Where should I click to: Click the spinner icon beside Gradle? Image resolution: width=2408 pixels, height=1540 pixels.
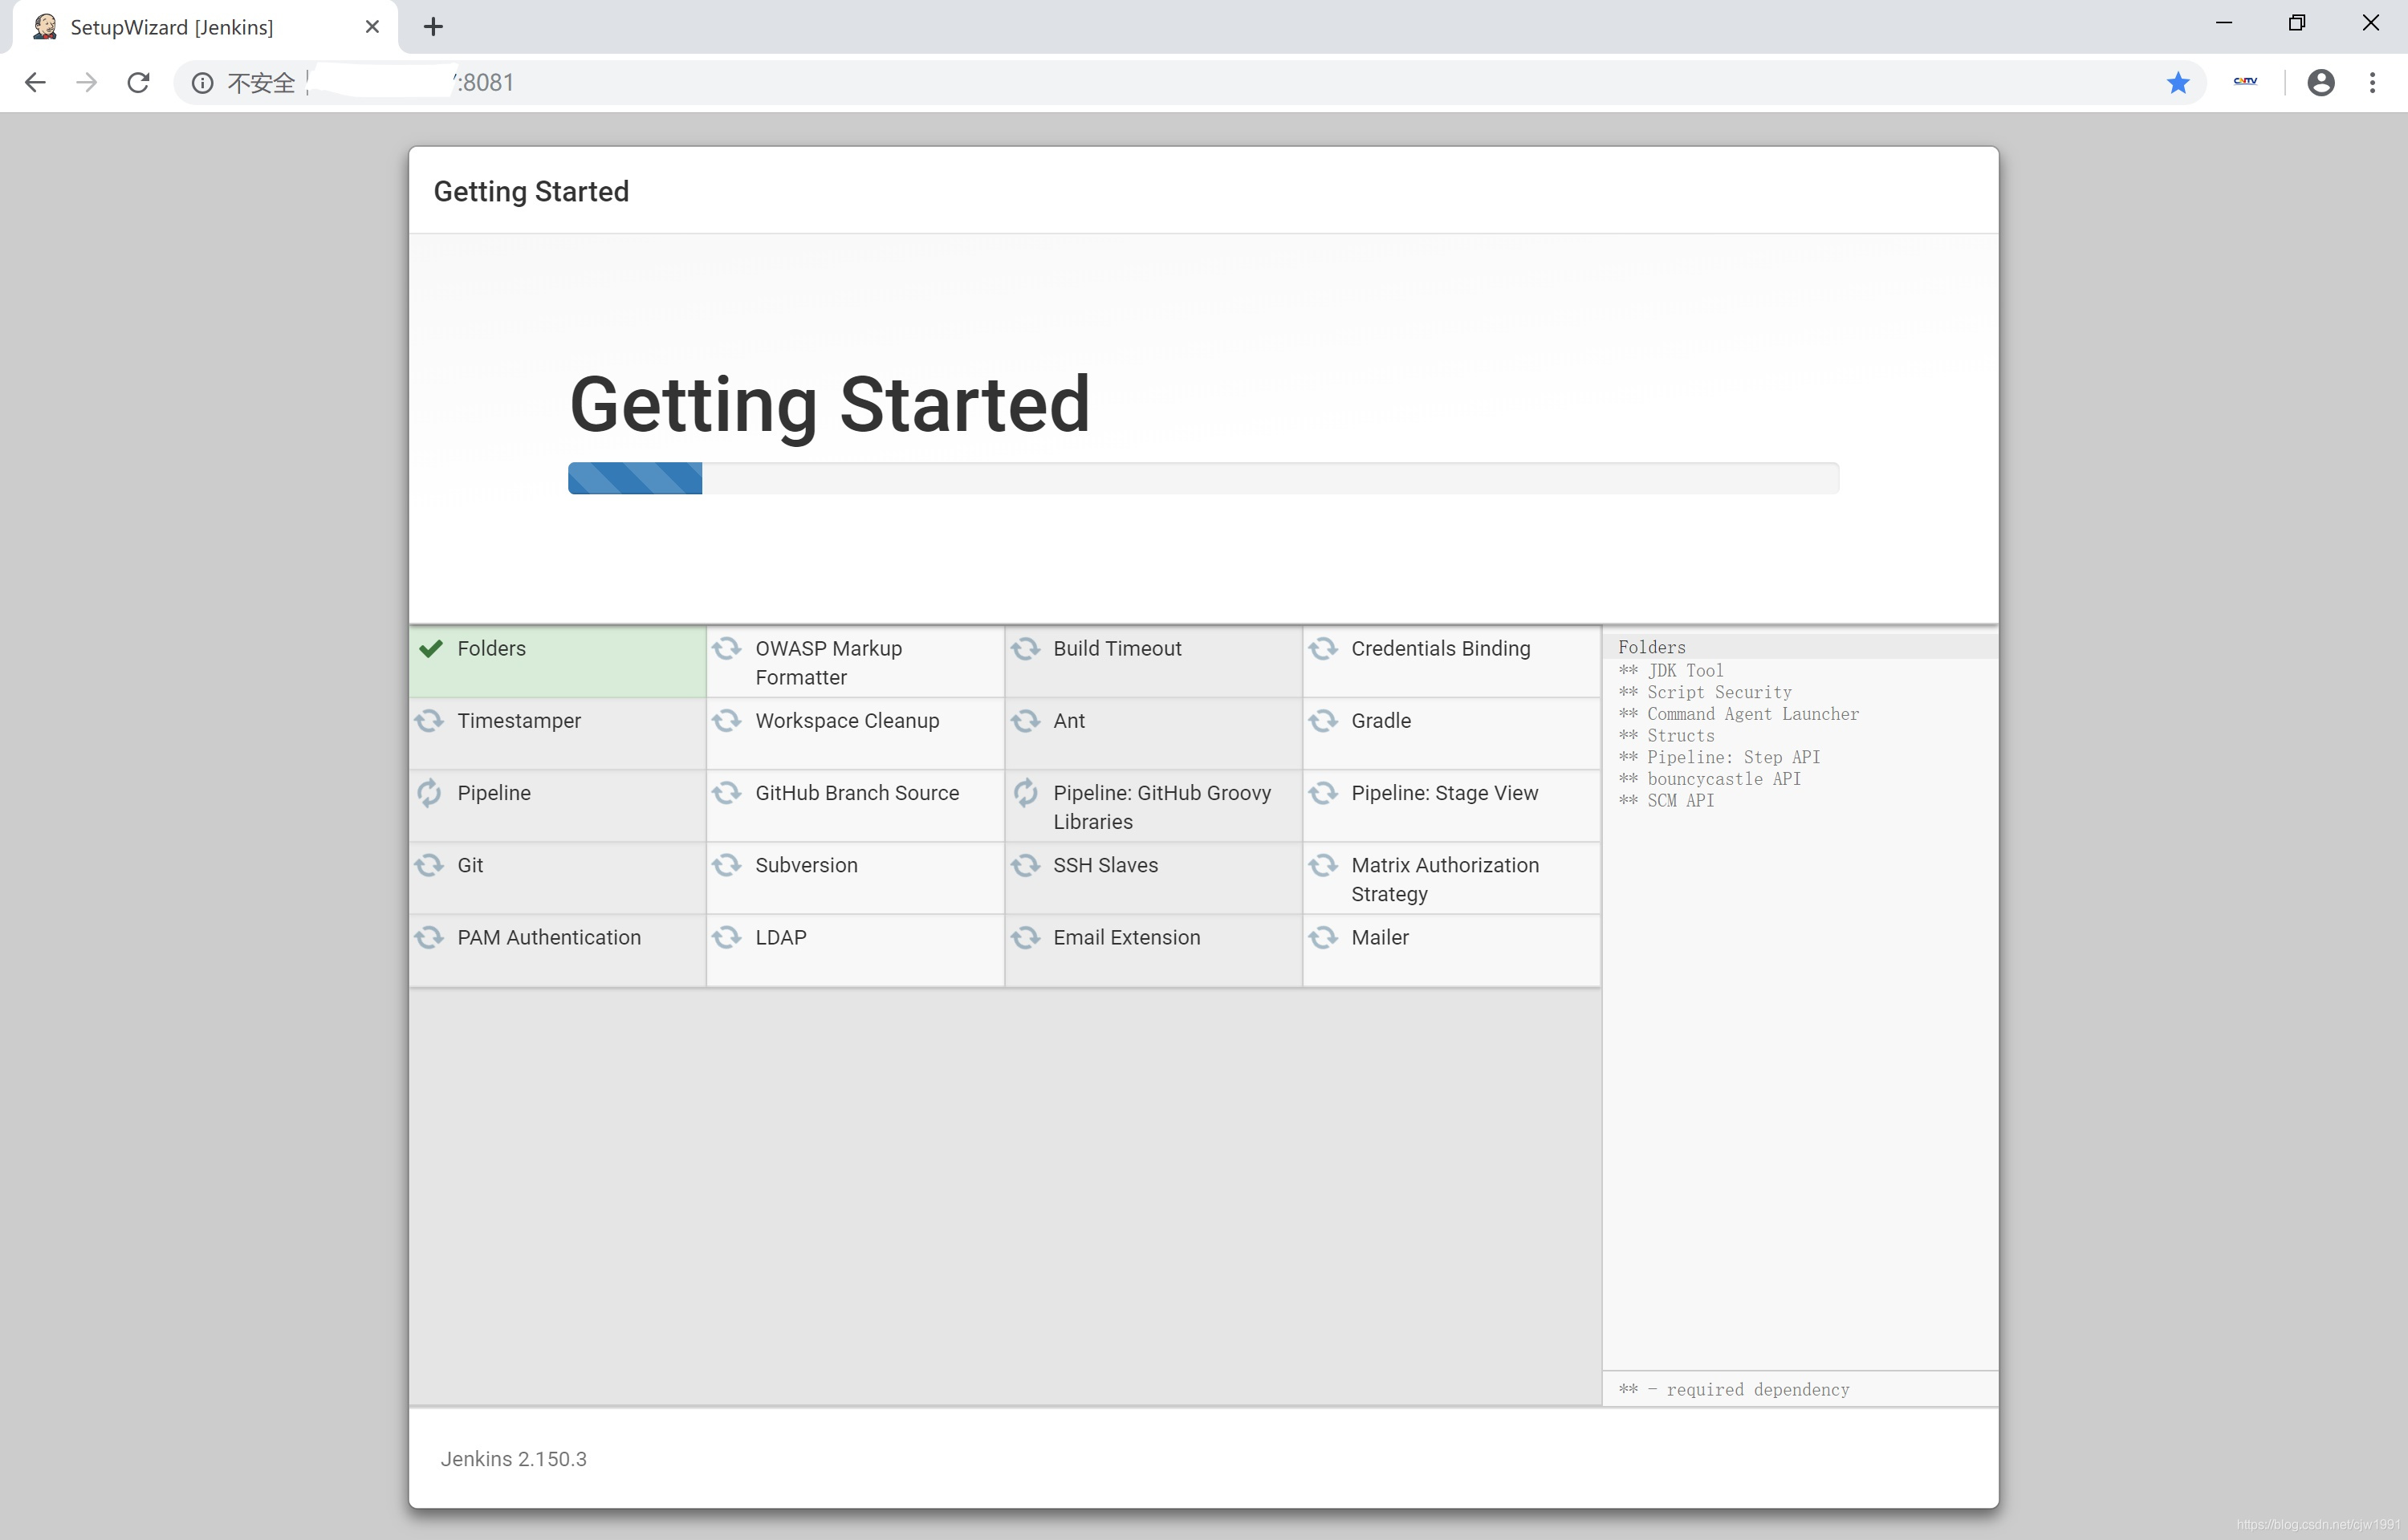click(x=1323, y=721)
